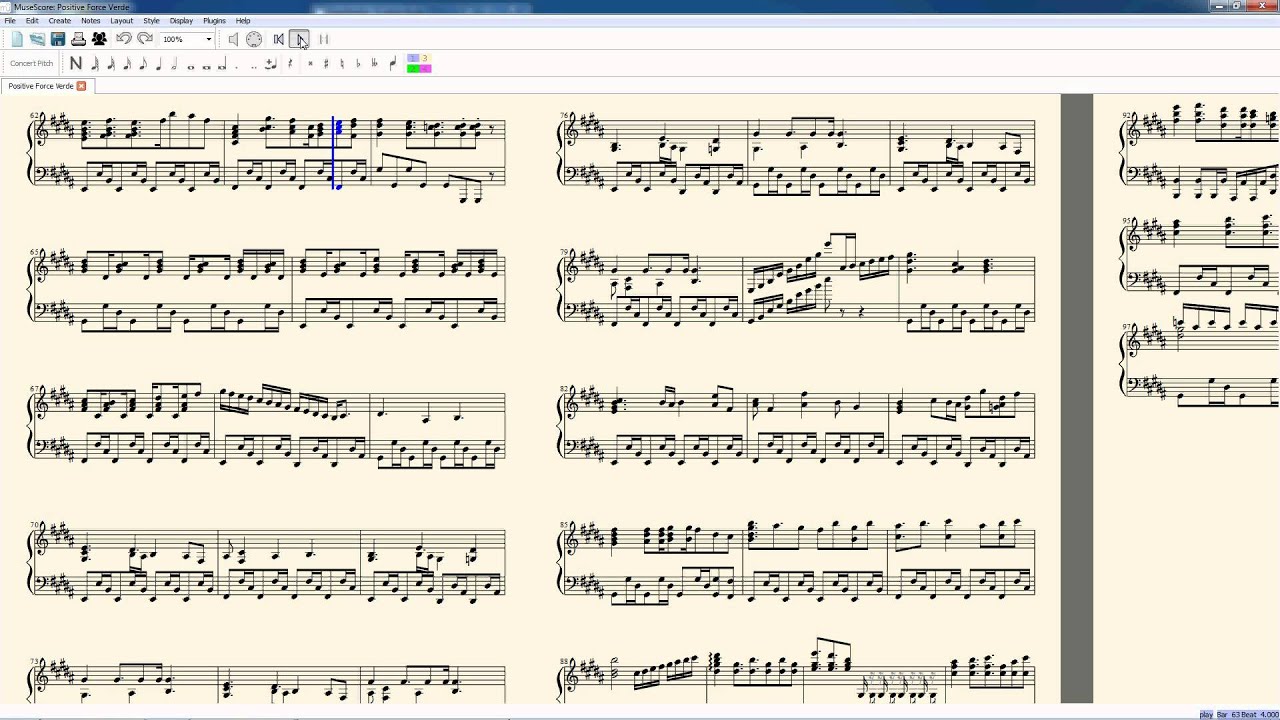Add a double augmentation dot

tap(254, 66)
